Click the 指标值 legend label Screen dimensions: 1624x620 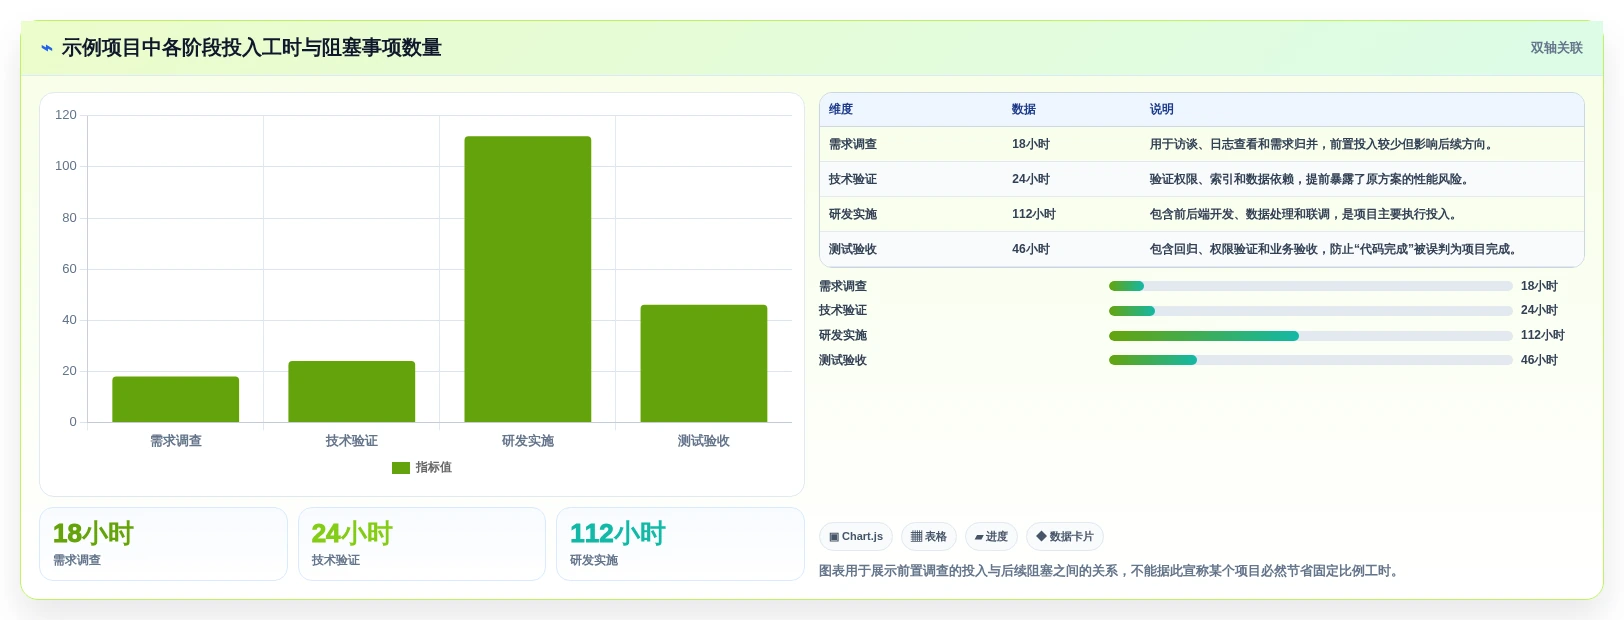tap(434, 467)
